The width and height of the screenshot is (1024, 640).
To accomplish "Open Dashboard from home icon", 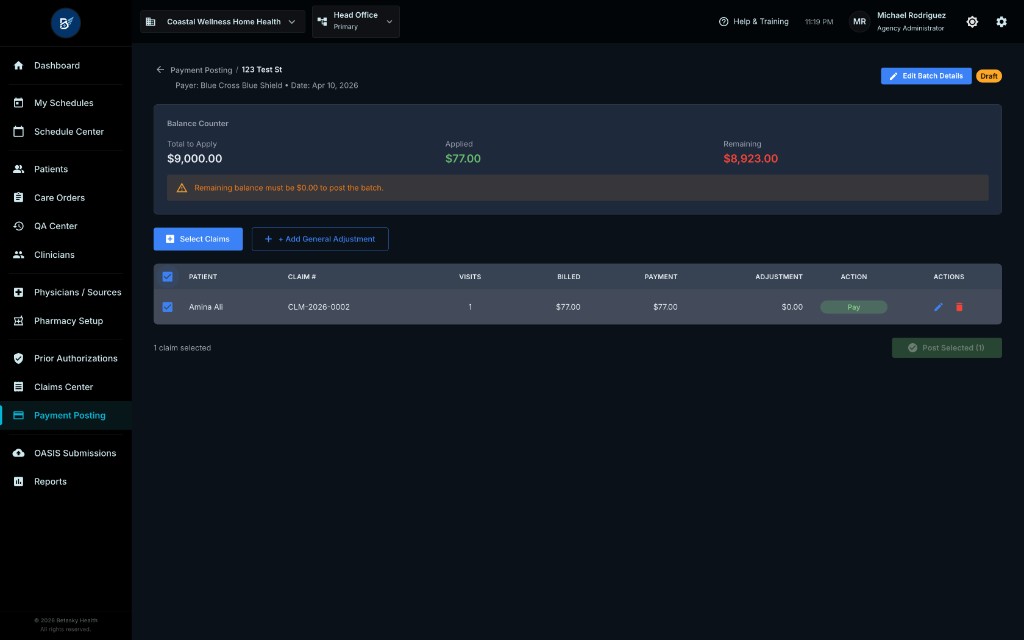I will pyautogui.click(x=18, y=65).
